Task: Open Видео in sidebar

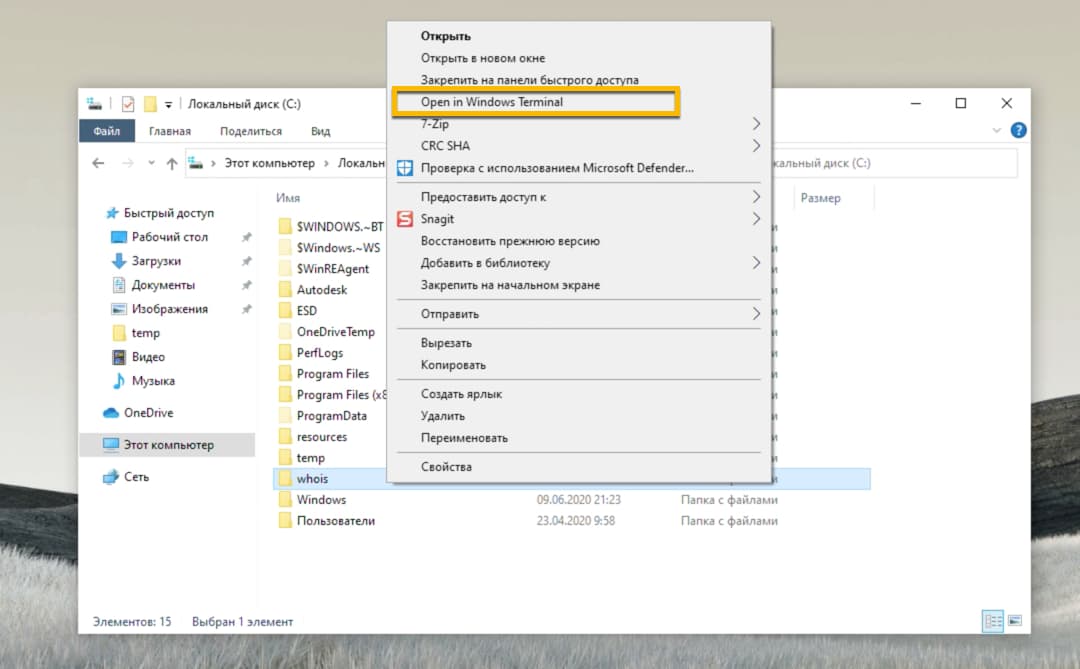Action: pyautogui.click(x=139, y=357)
